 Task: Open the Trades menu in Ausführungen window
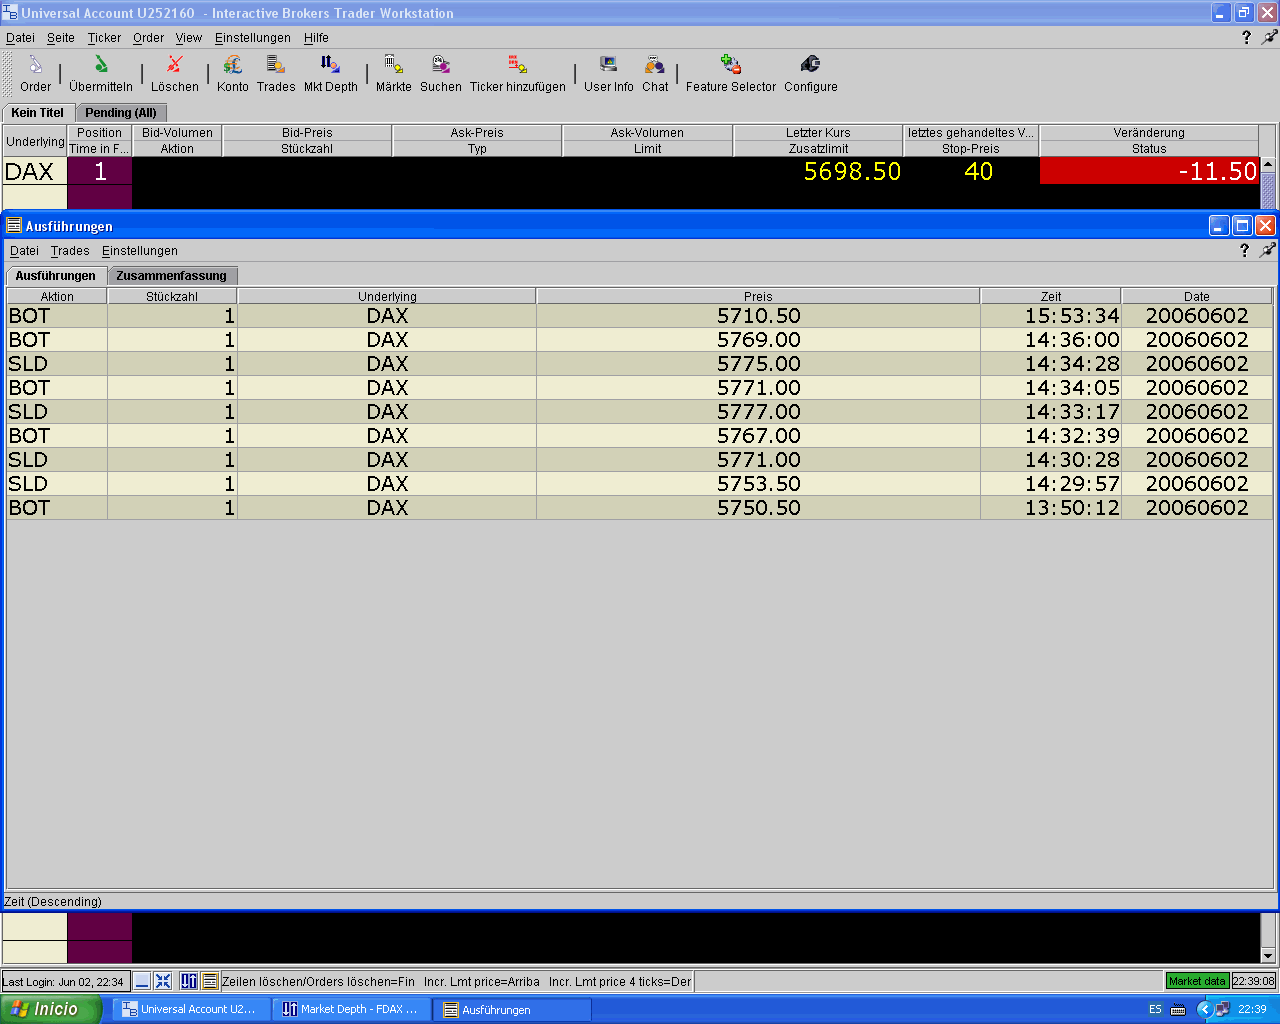(x=70, y=250)
